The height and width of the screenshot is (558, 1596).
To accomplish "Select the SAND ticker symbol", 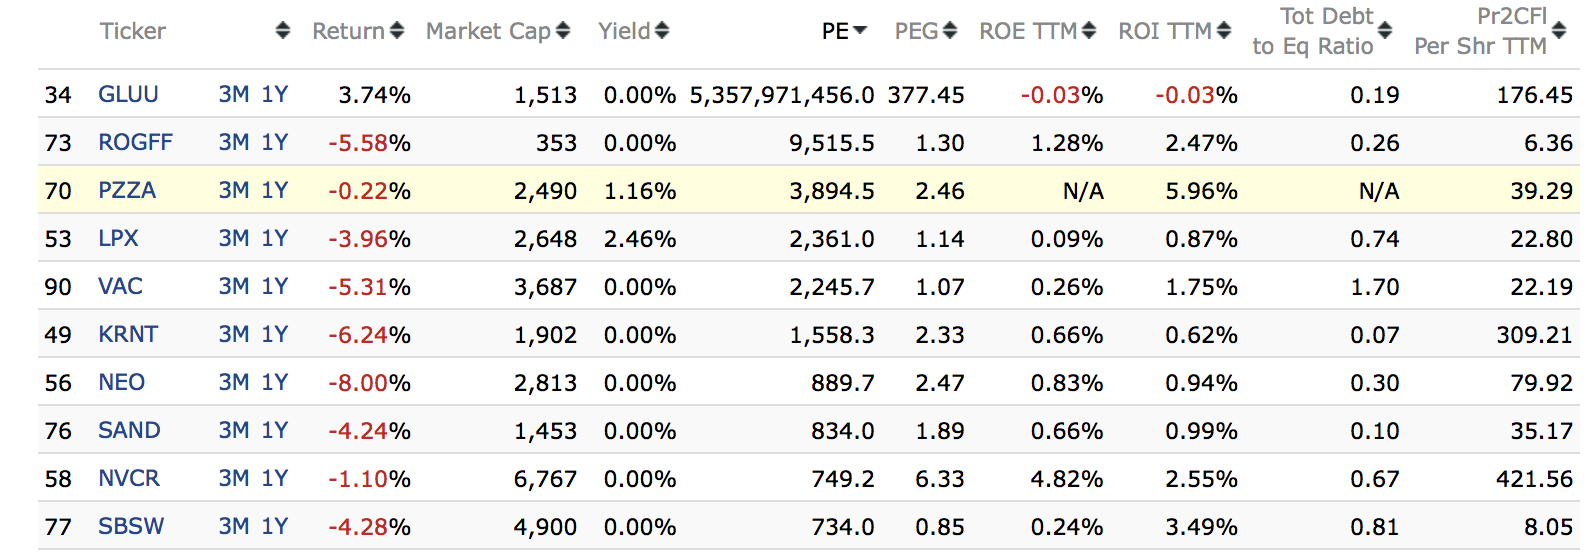I will pyautogui.click(x=129, y=431).
